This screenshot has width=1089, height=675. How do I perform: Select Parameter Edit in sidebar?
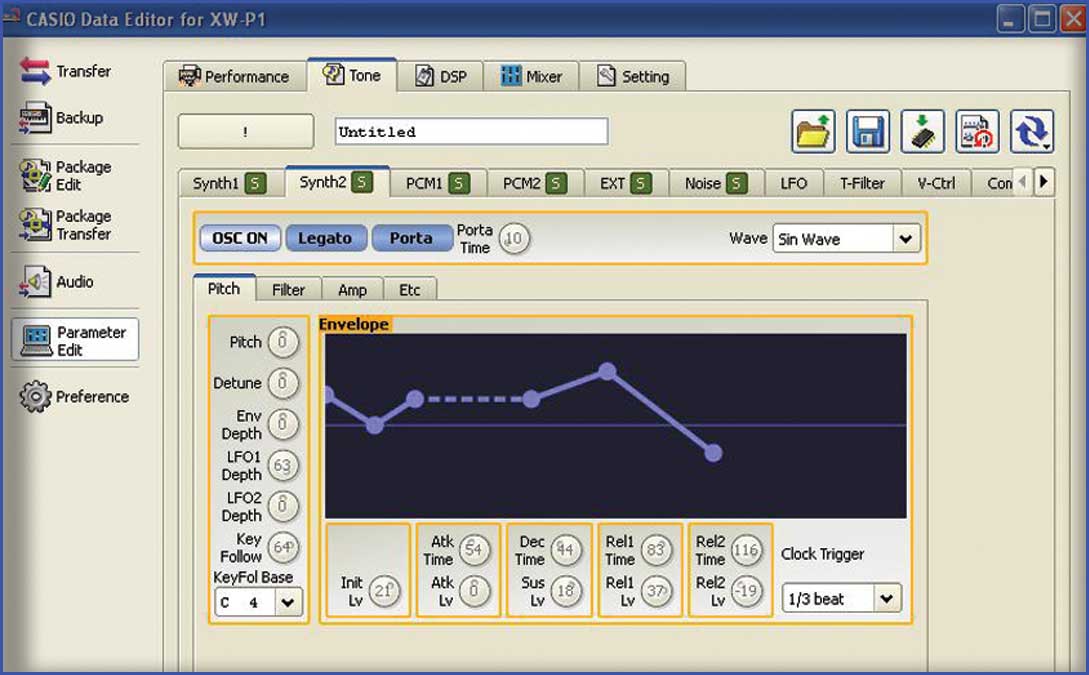(75, 340)
